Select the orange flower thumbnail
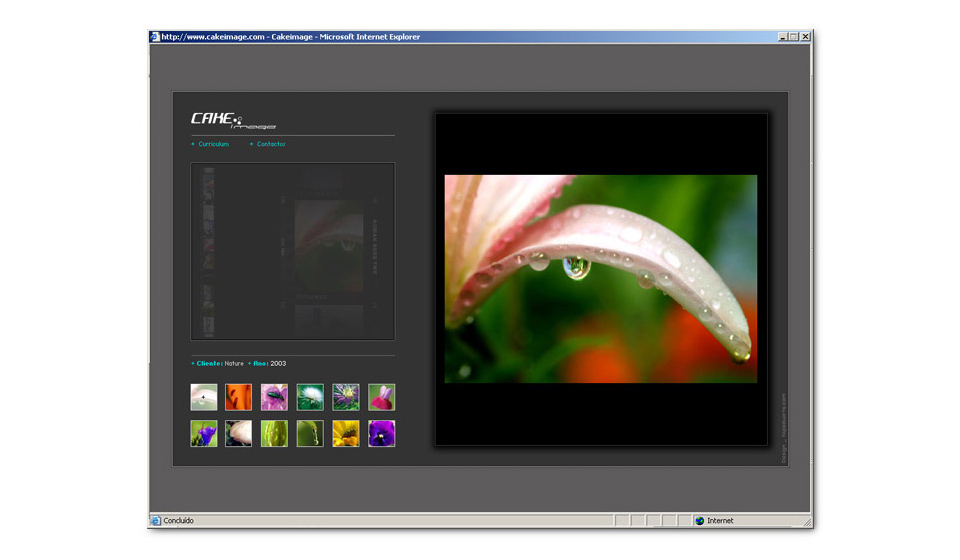This screenshot has height=560, width=960. (239, 397)
